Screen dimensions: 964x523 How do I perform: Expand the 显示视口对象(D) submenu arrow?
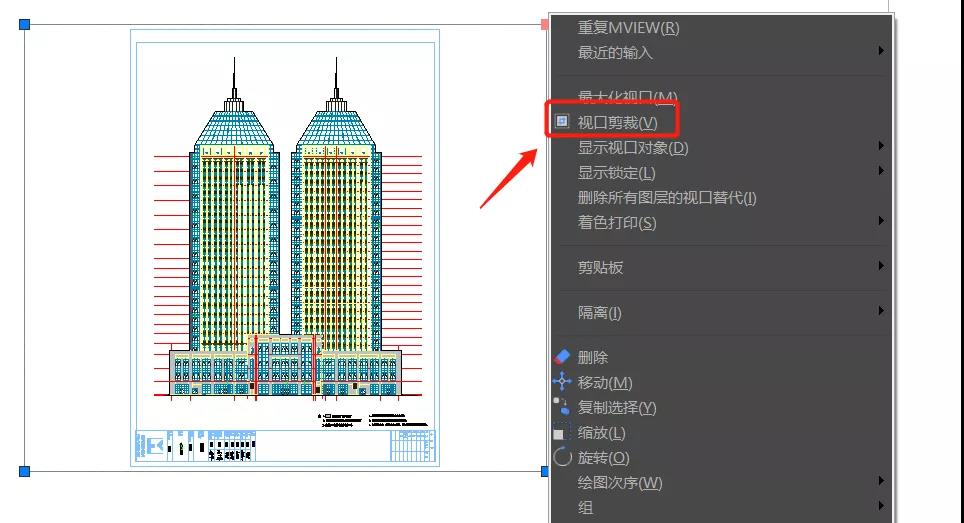tap(880, 147)
